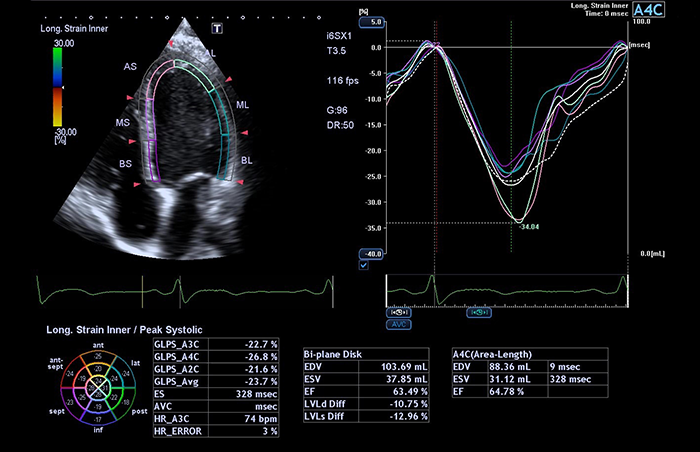Screen dimensions: 700x452
Task: Click the 'ML' segment label
Action: (242, 105)
